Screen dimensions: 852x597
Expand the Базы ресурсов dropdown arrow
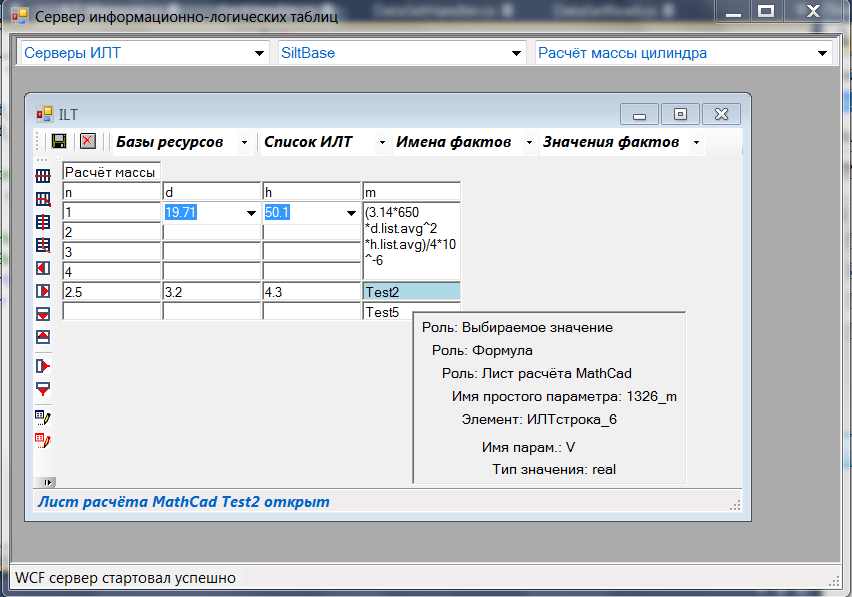coord(245,142)
